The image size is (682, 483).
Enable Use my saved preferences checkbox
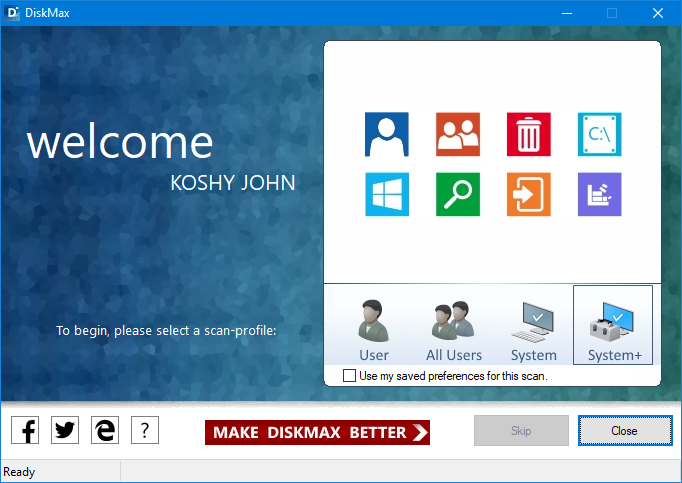click(349, 376)
